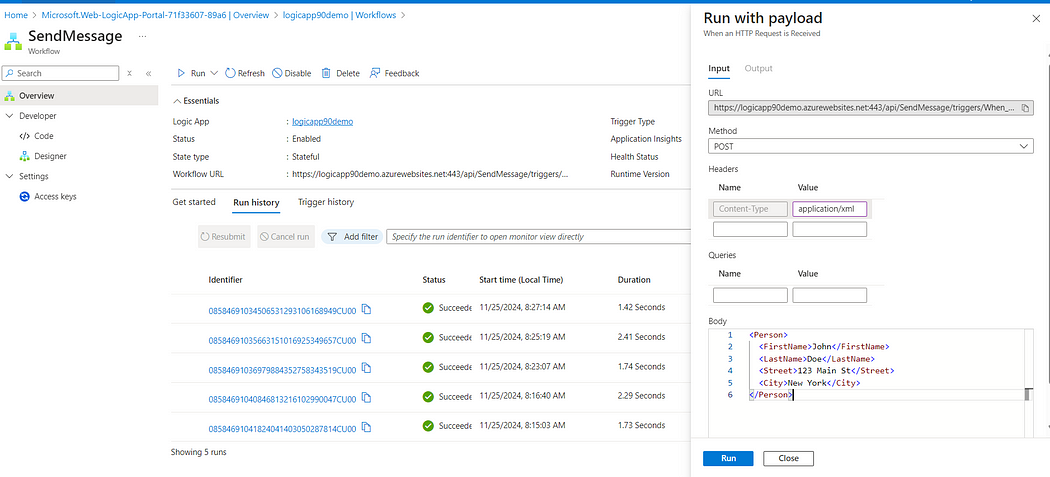Open Designer under Developer
Image resolution: width=1050 pixels, height=477 pixels.
(50, 156)
